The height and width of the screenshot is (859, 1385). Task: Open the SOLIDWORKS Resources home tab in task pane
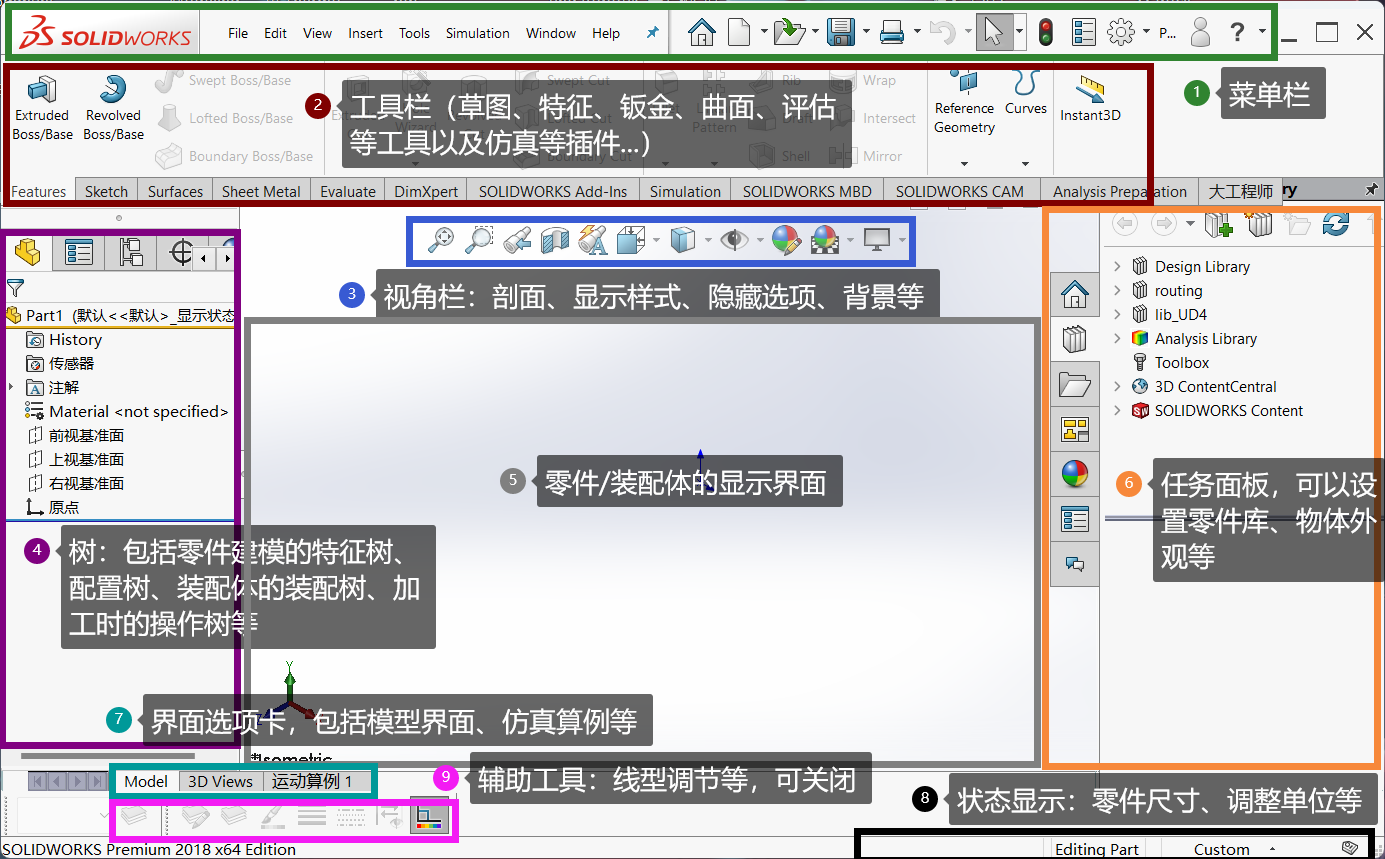(x=1074, y=295)
